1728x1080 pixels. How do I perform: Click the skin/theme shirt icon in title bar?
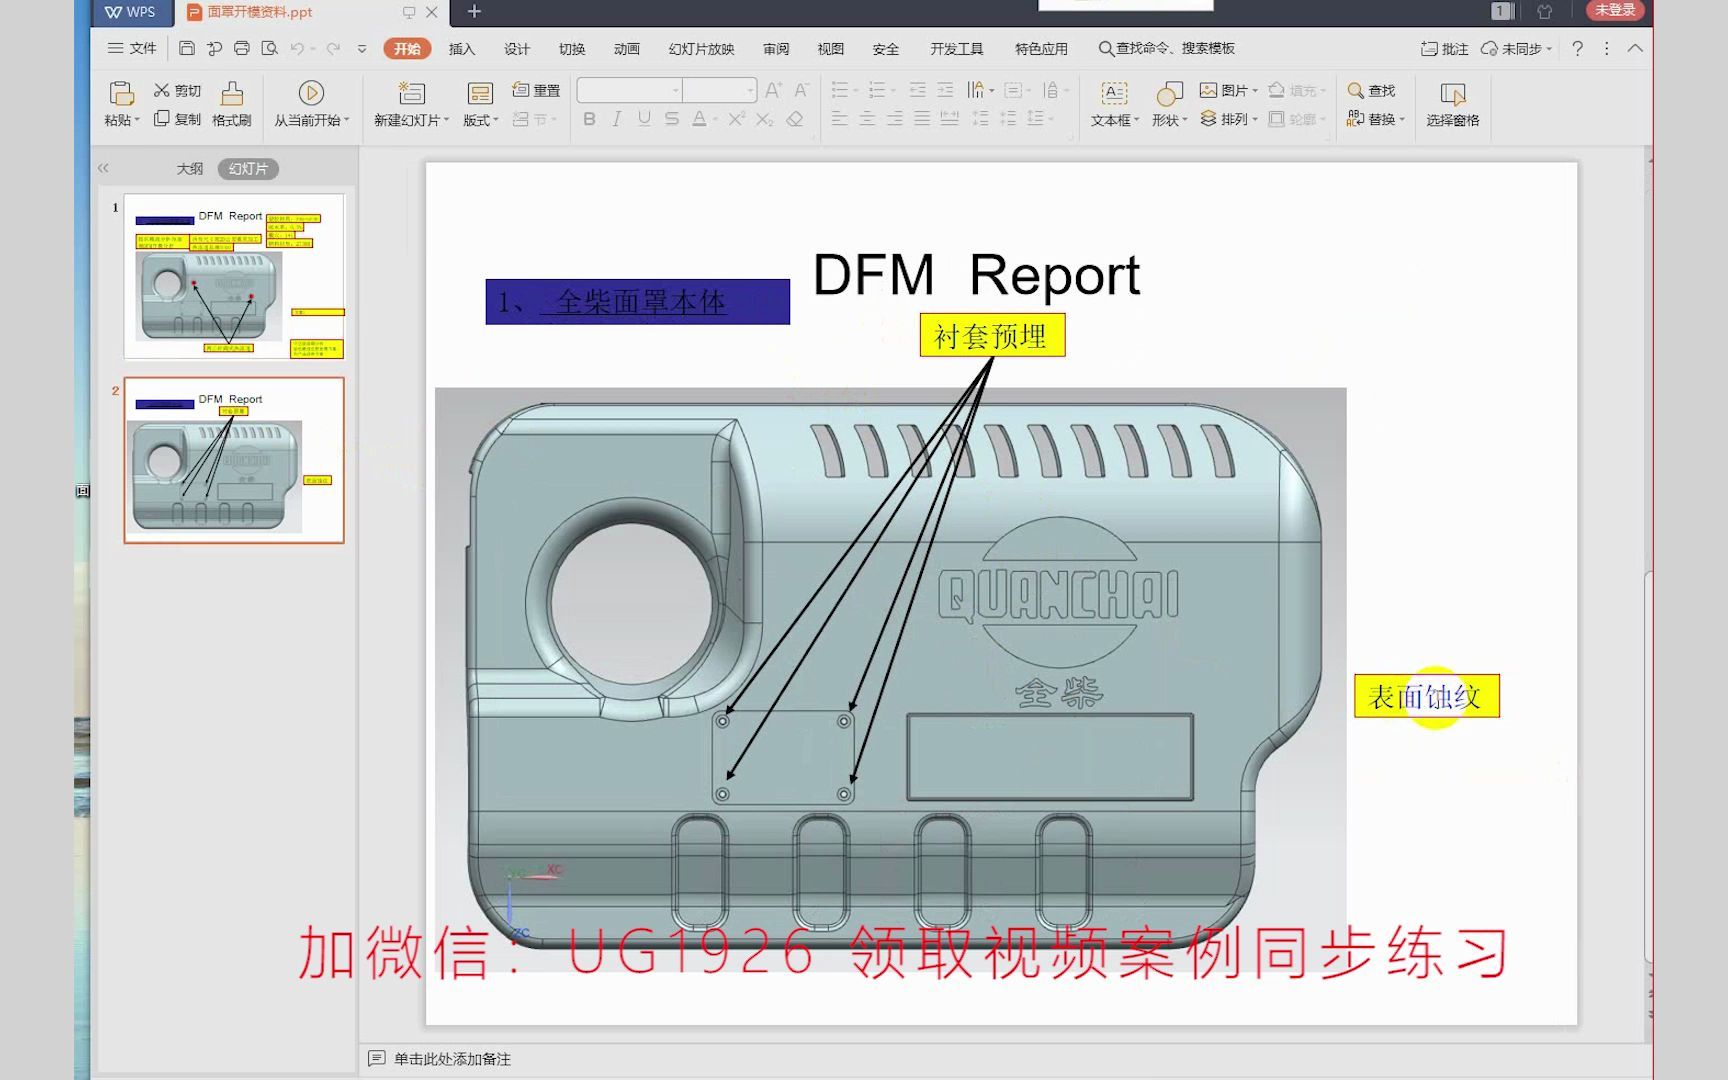[1545, 11]
